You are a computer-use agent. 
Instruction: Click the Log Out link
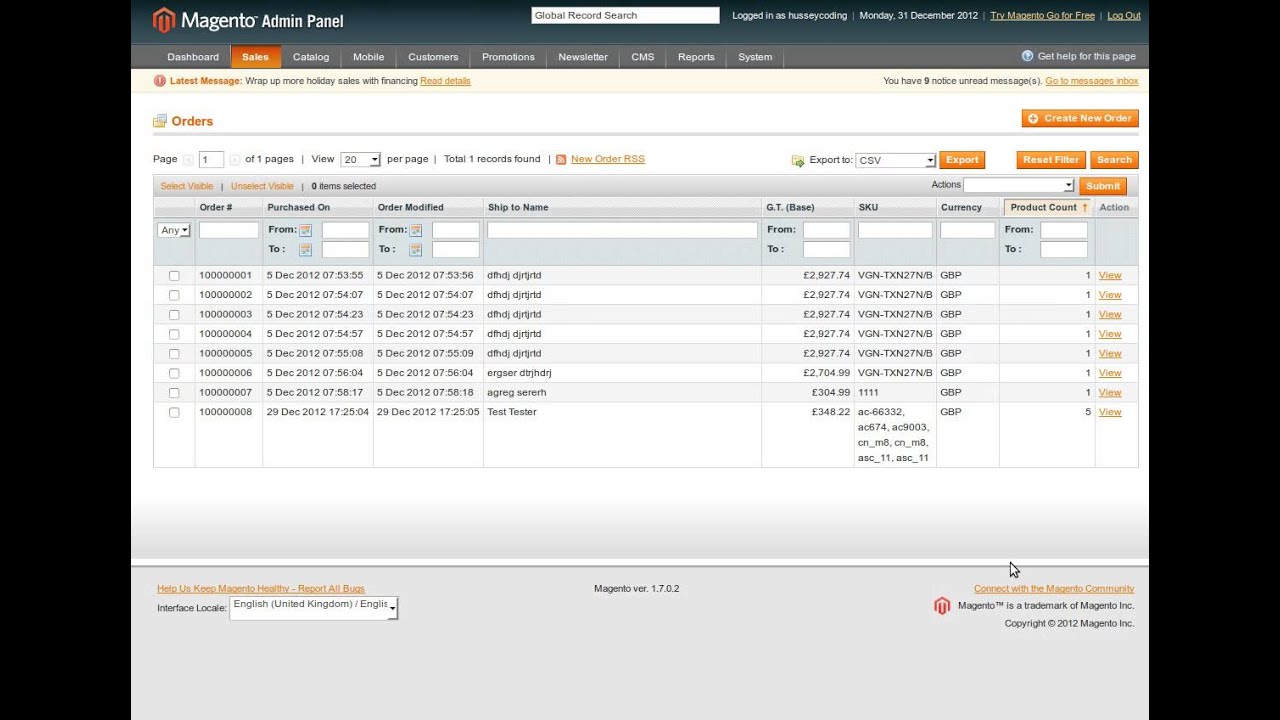point(1124,16)
